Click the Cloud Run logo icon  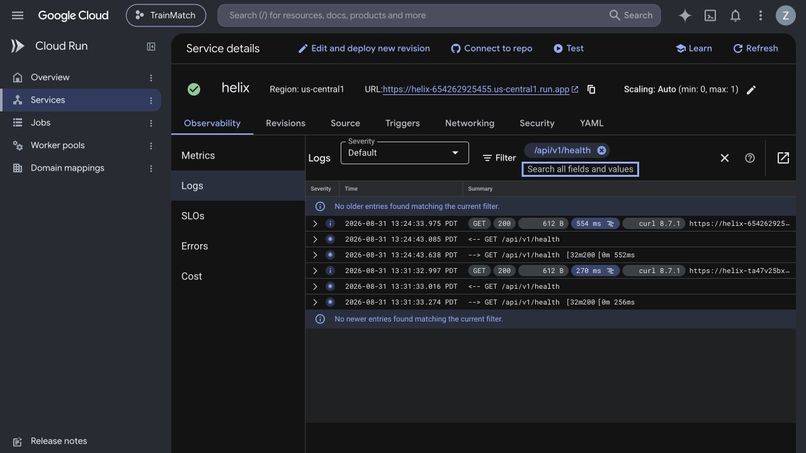[17, 46]
